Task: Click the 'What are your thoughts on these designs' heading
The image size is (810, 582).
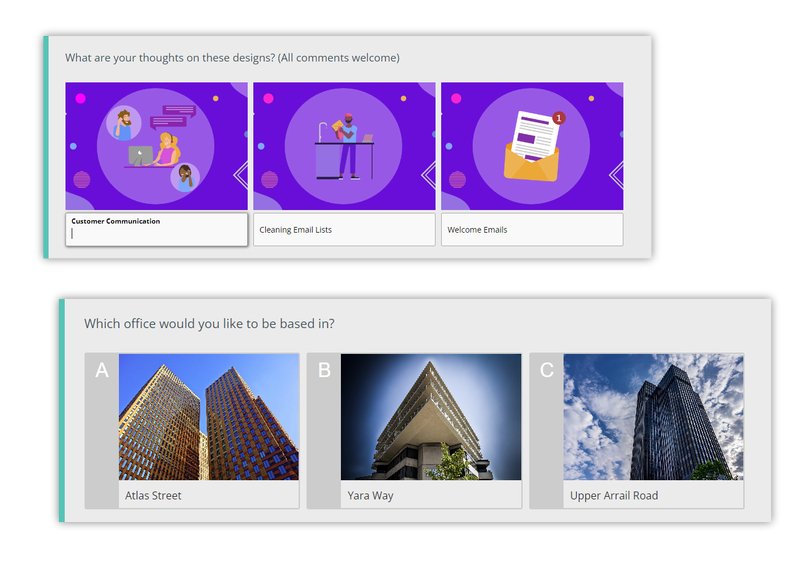Action: click(x=232, y=58)
